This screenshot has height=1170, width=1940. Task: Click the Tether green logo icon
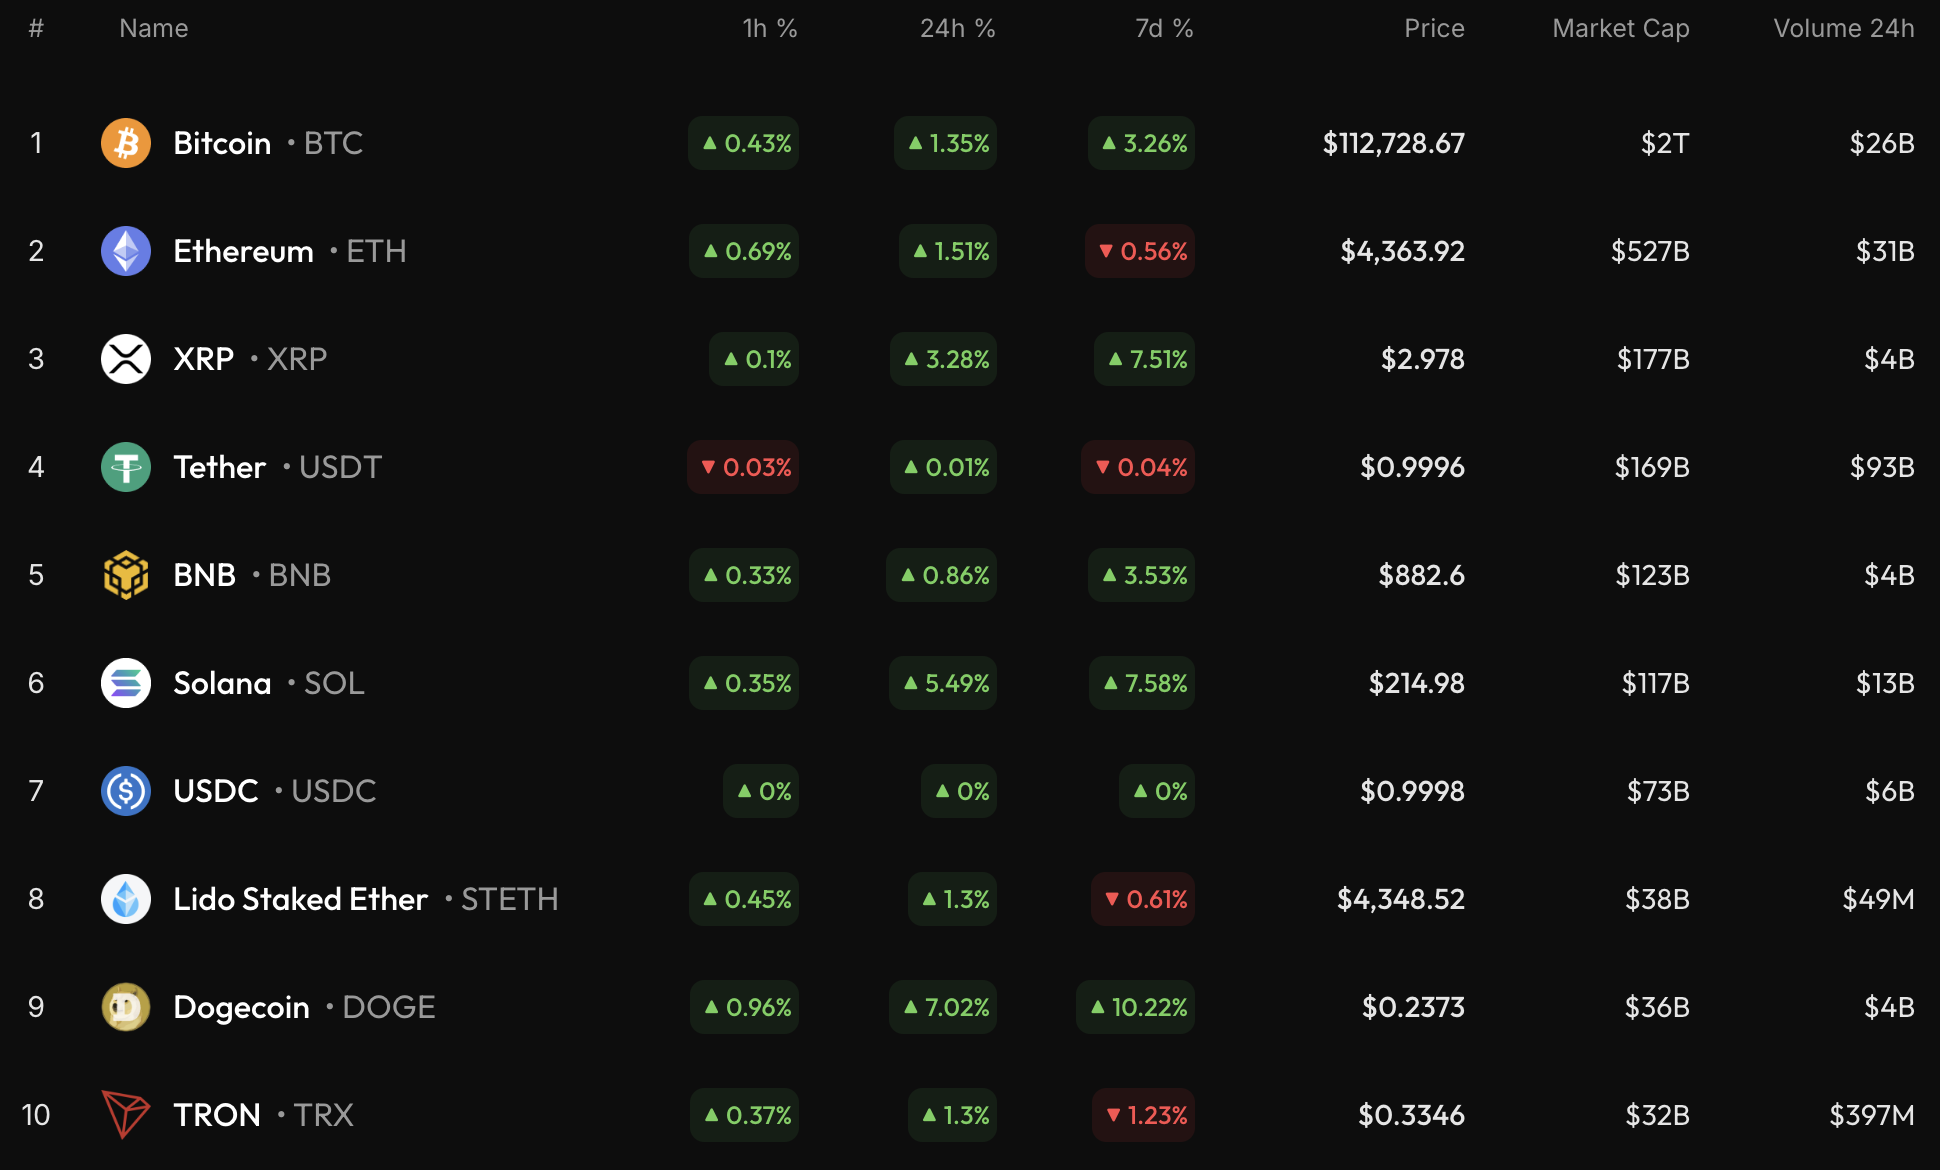tap(126, 467)
